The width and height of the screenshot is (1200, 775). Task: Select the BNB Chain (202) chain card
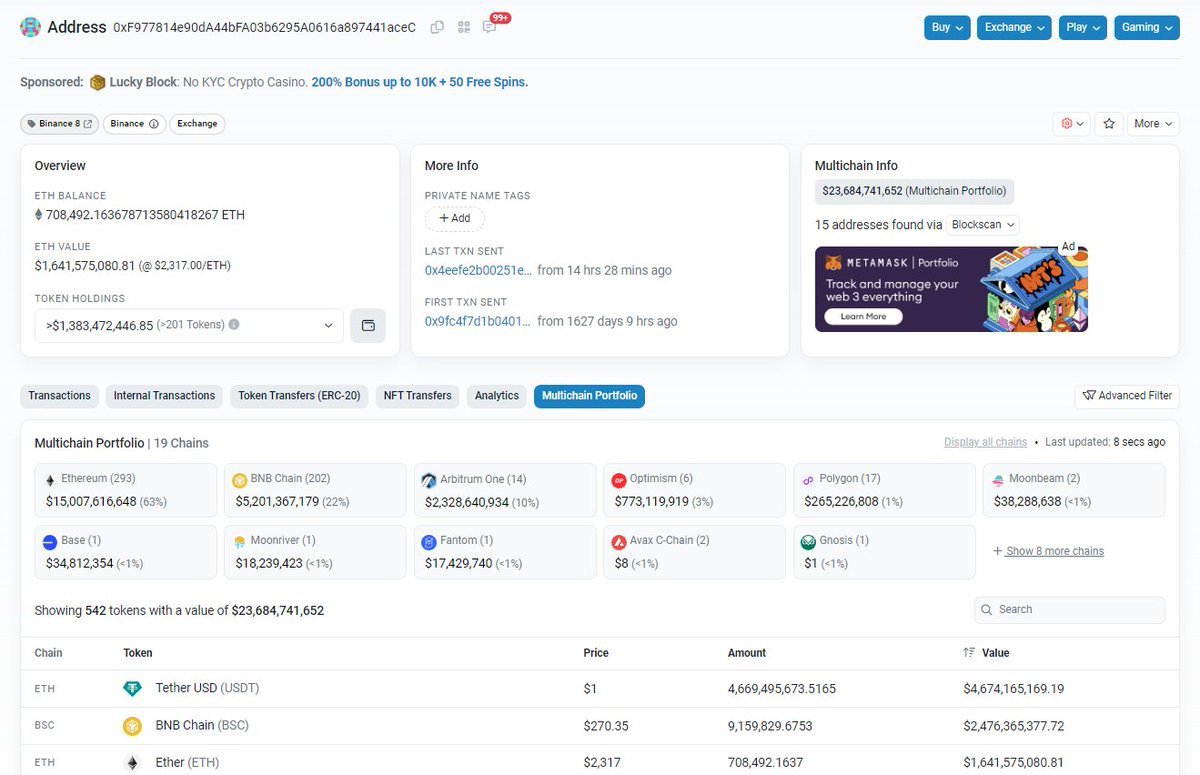click(315, 490)
